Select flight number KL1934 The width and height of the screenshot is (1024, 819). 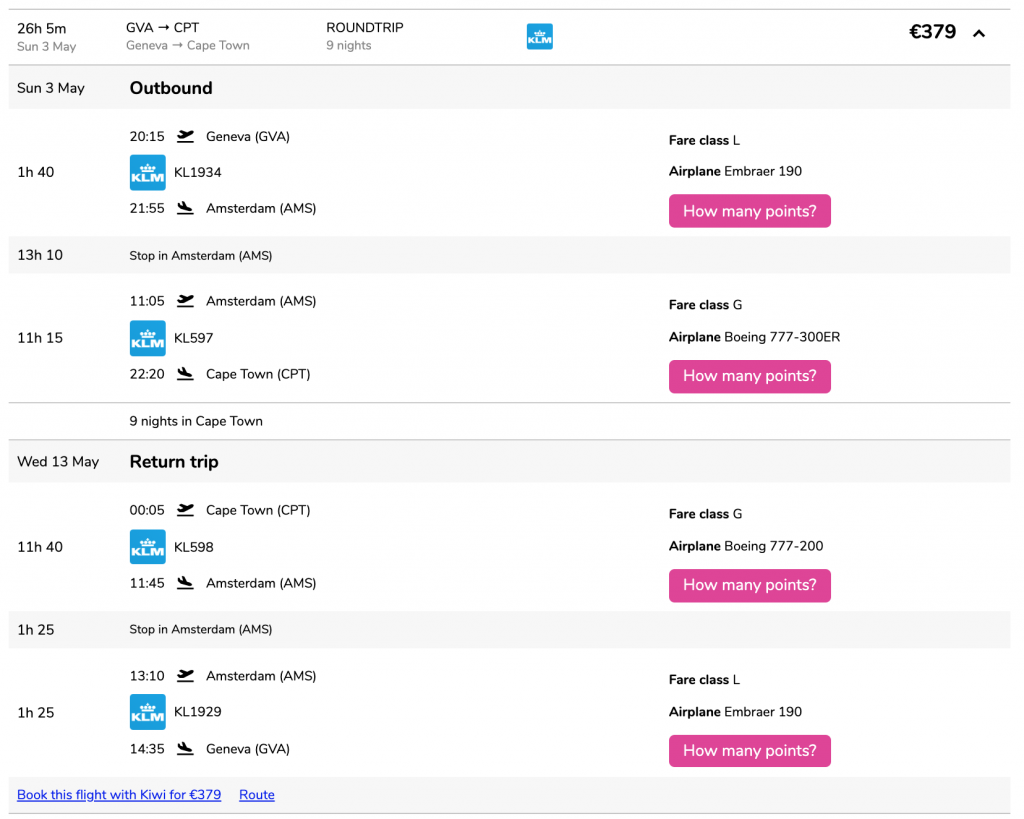pyautogui.click(x=198, y=172)
